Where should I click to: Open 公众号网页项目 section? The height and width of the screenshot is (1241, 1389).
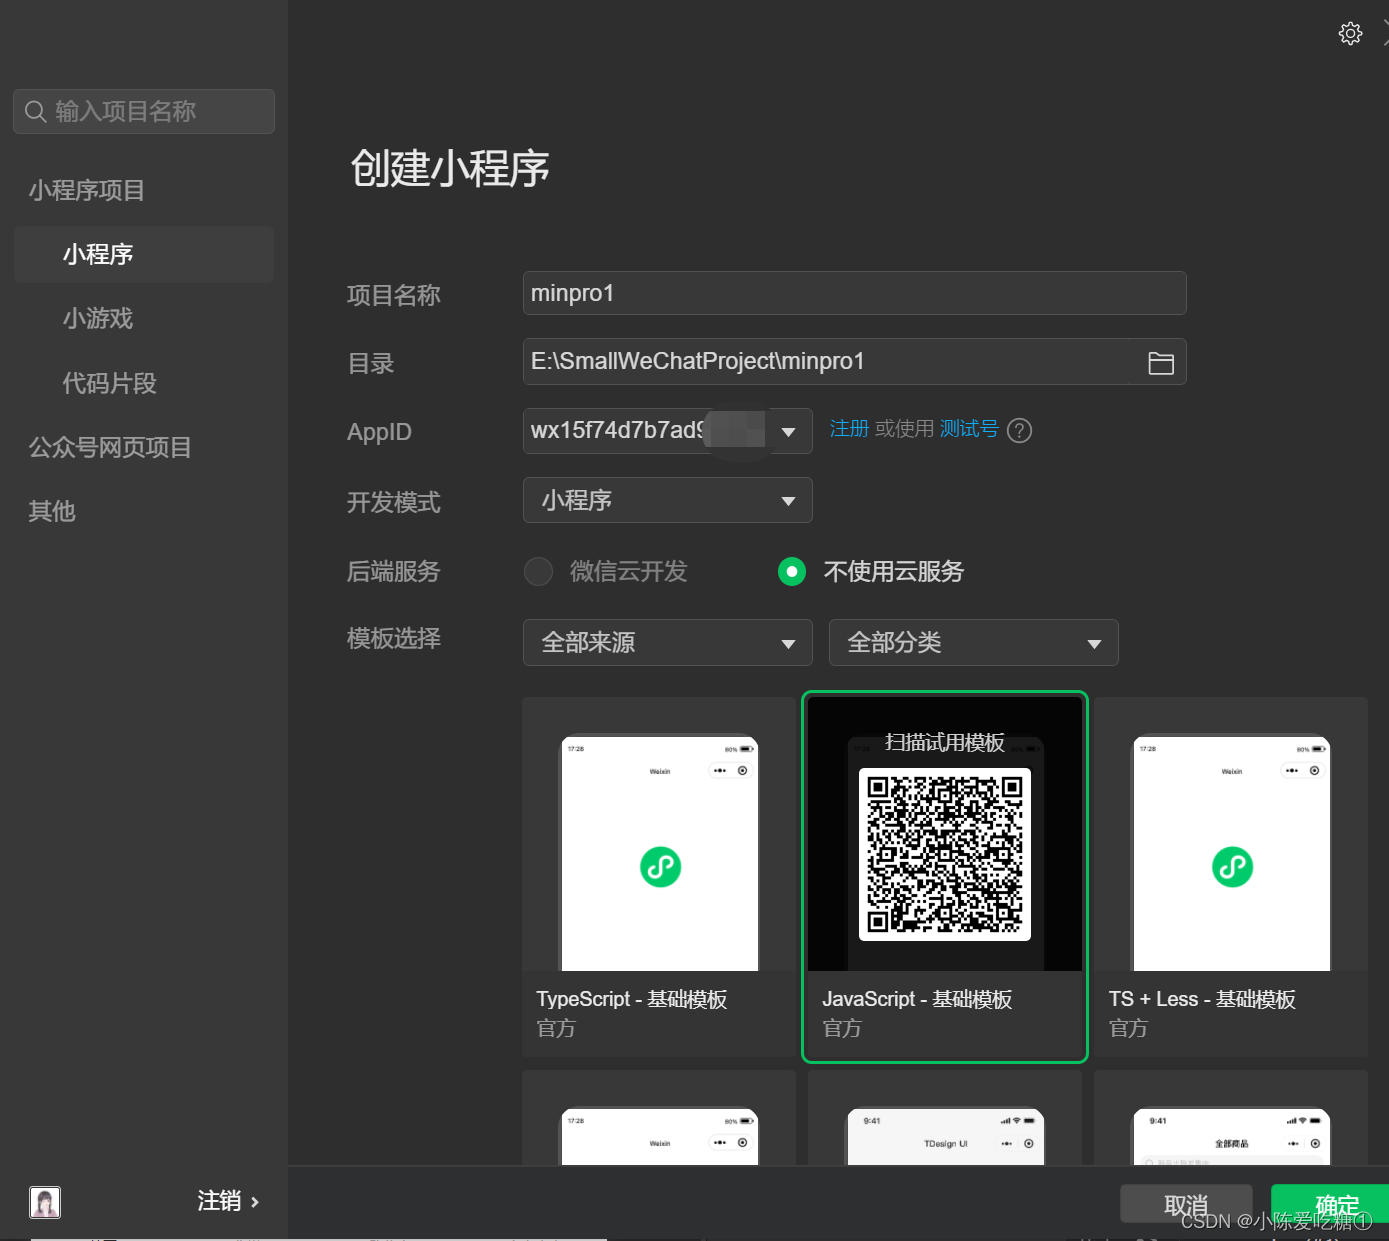click(110, 447)
